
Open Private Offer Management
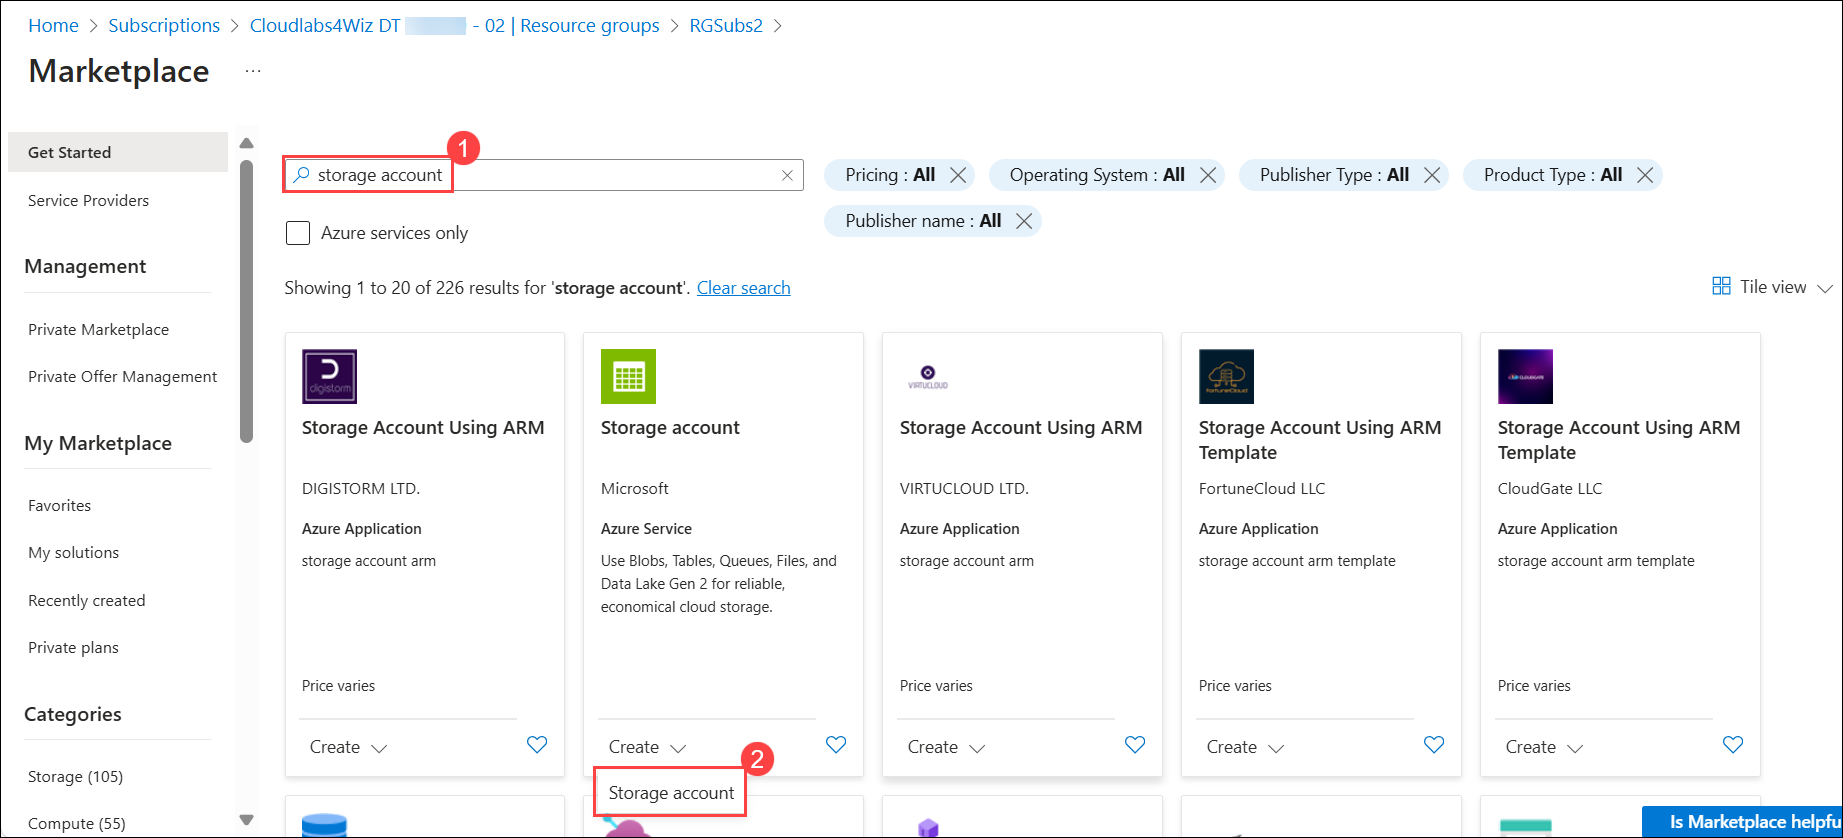(x=122, y=376)
